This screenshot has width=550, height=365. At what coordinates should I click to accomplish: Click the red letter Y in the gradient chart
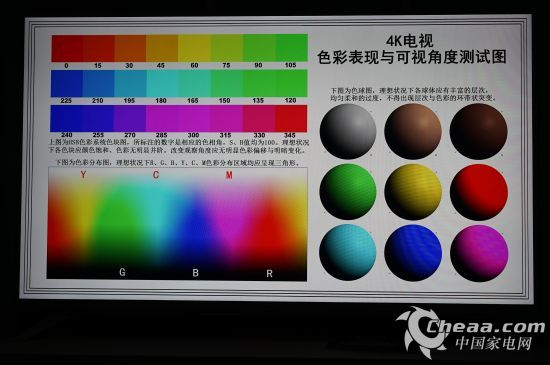click(x=83, y=174)
